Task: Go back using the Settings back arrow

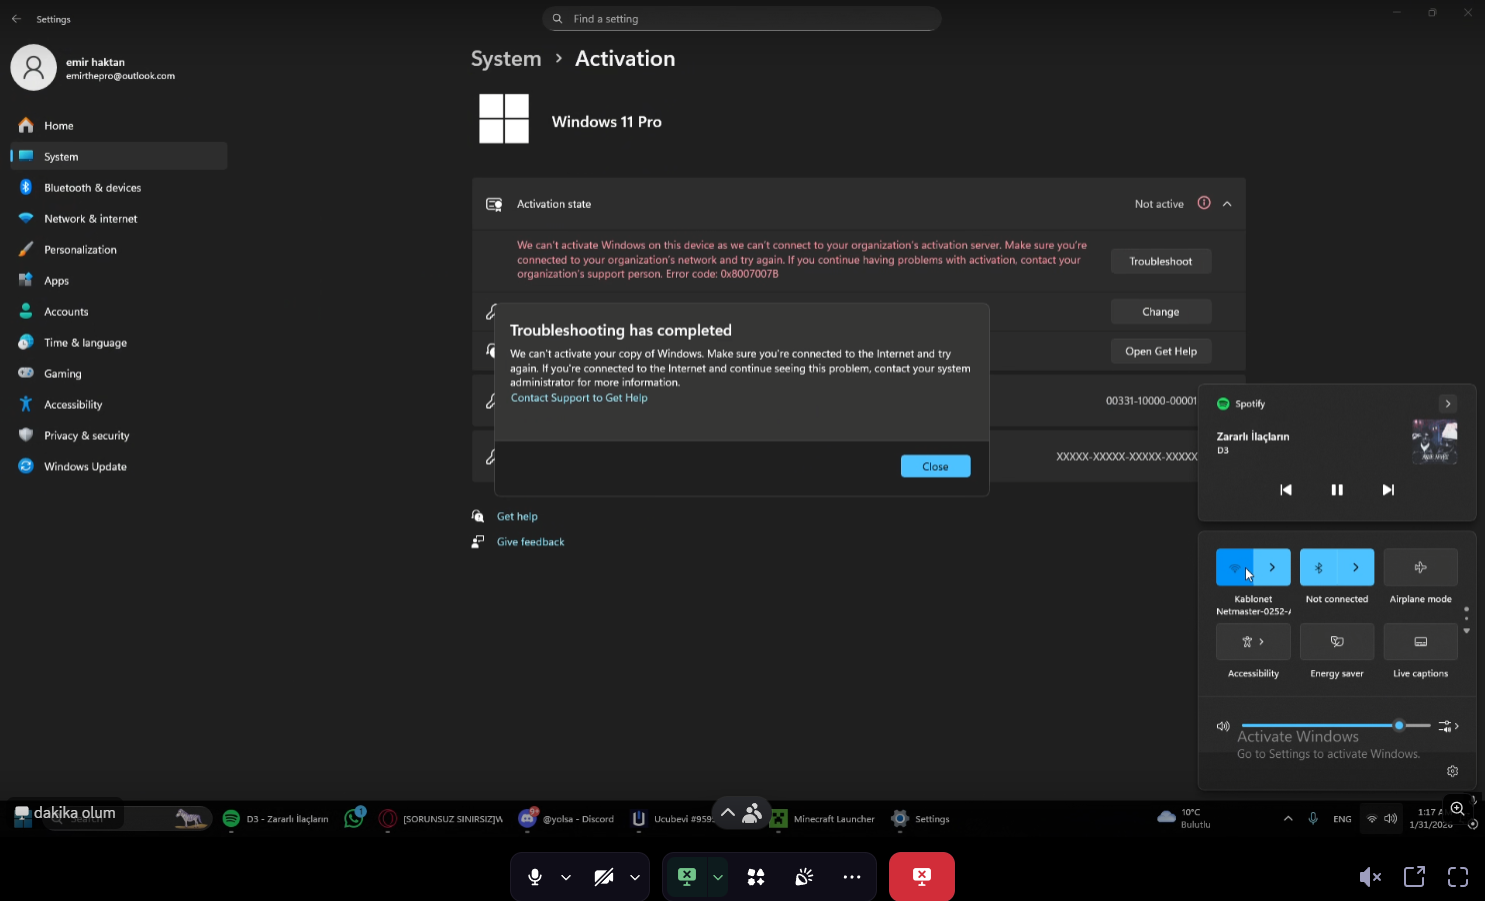Action: [x=16, y=19]
